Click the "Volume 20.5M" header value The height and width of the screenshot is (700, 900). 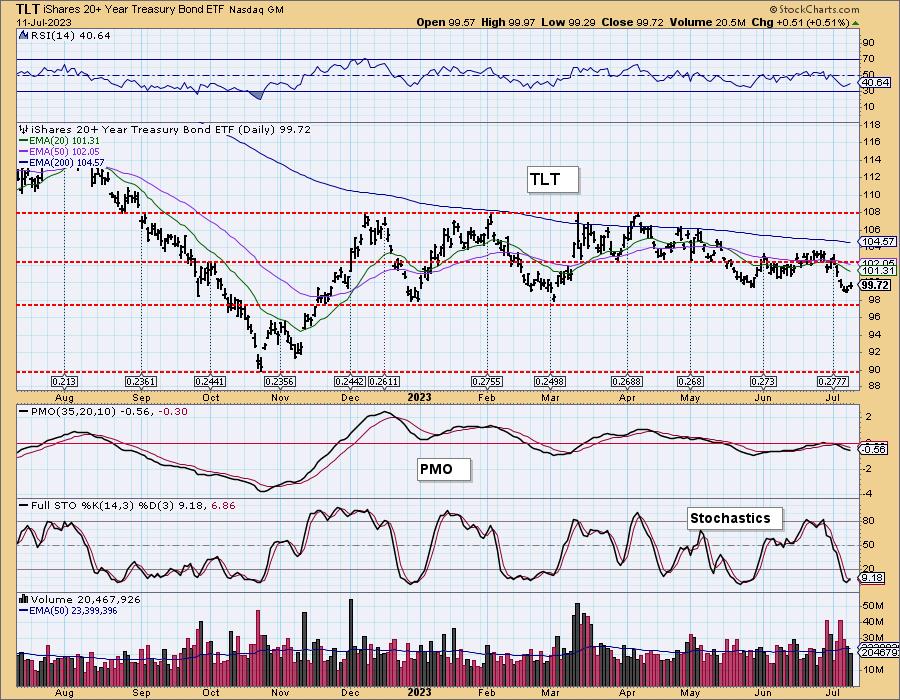coord(707,22)
